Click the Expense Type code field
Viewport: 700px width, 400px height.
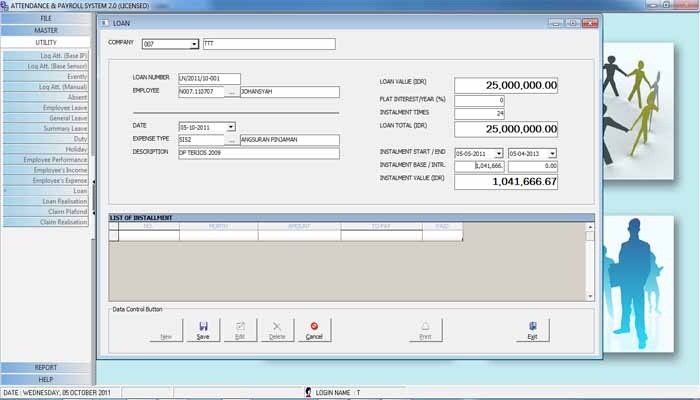coord(201,140)
